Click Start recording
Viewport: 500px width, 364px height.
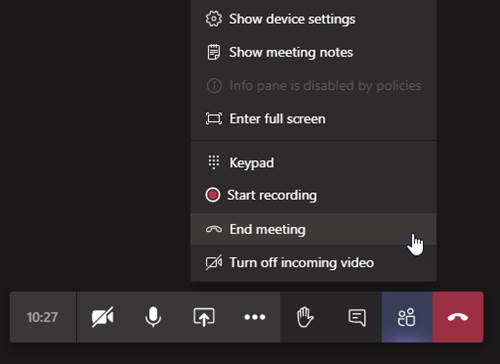pyautogui.click(x=314, y=195)
